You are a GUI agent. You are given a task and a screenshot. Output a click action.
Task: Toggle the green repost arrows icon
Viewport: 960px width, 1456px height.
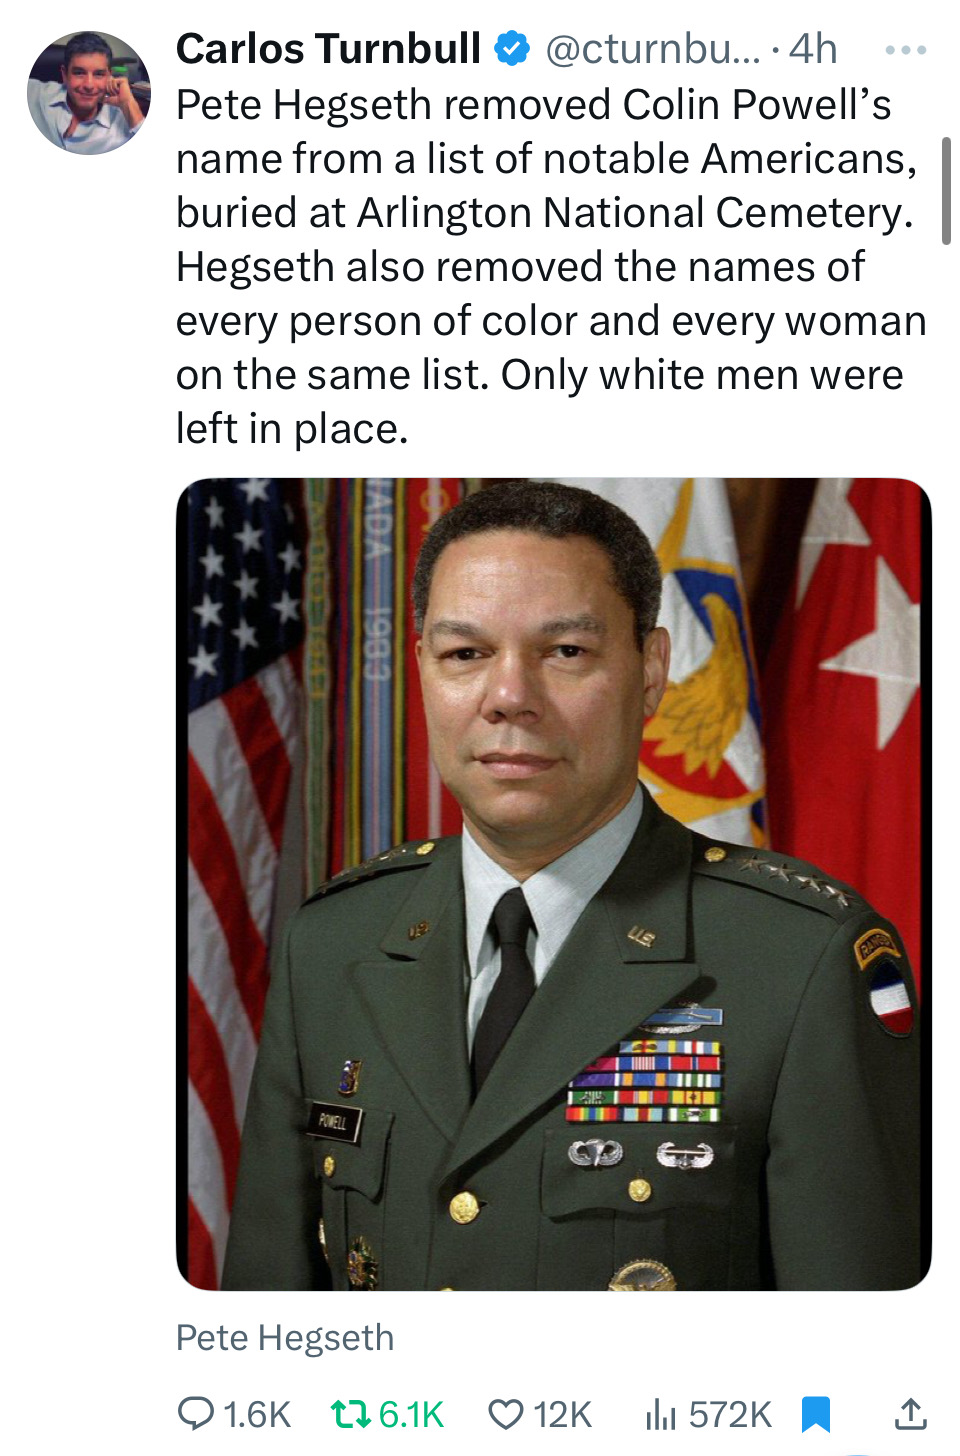tap(349, 1414)
